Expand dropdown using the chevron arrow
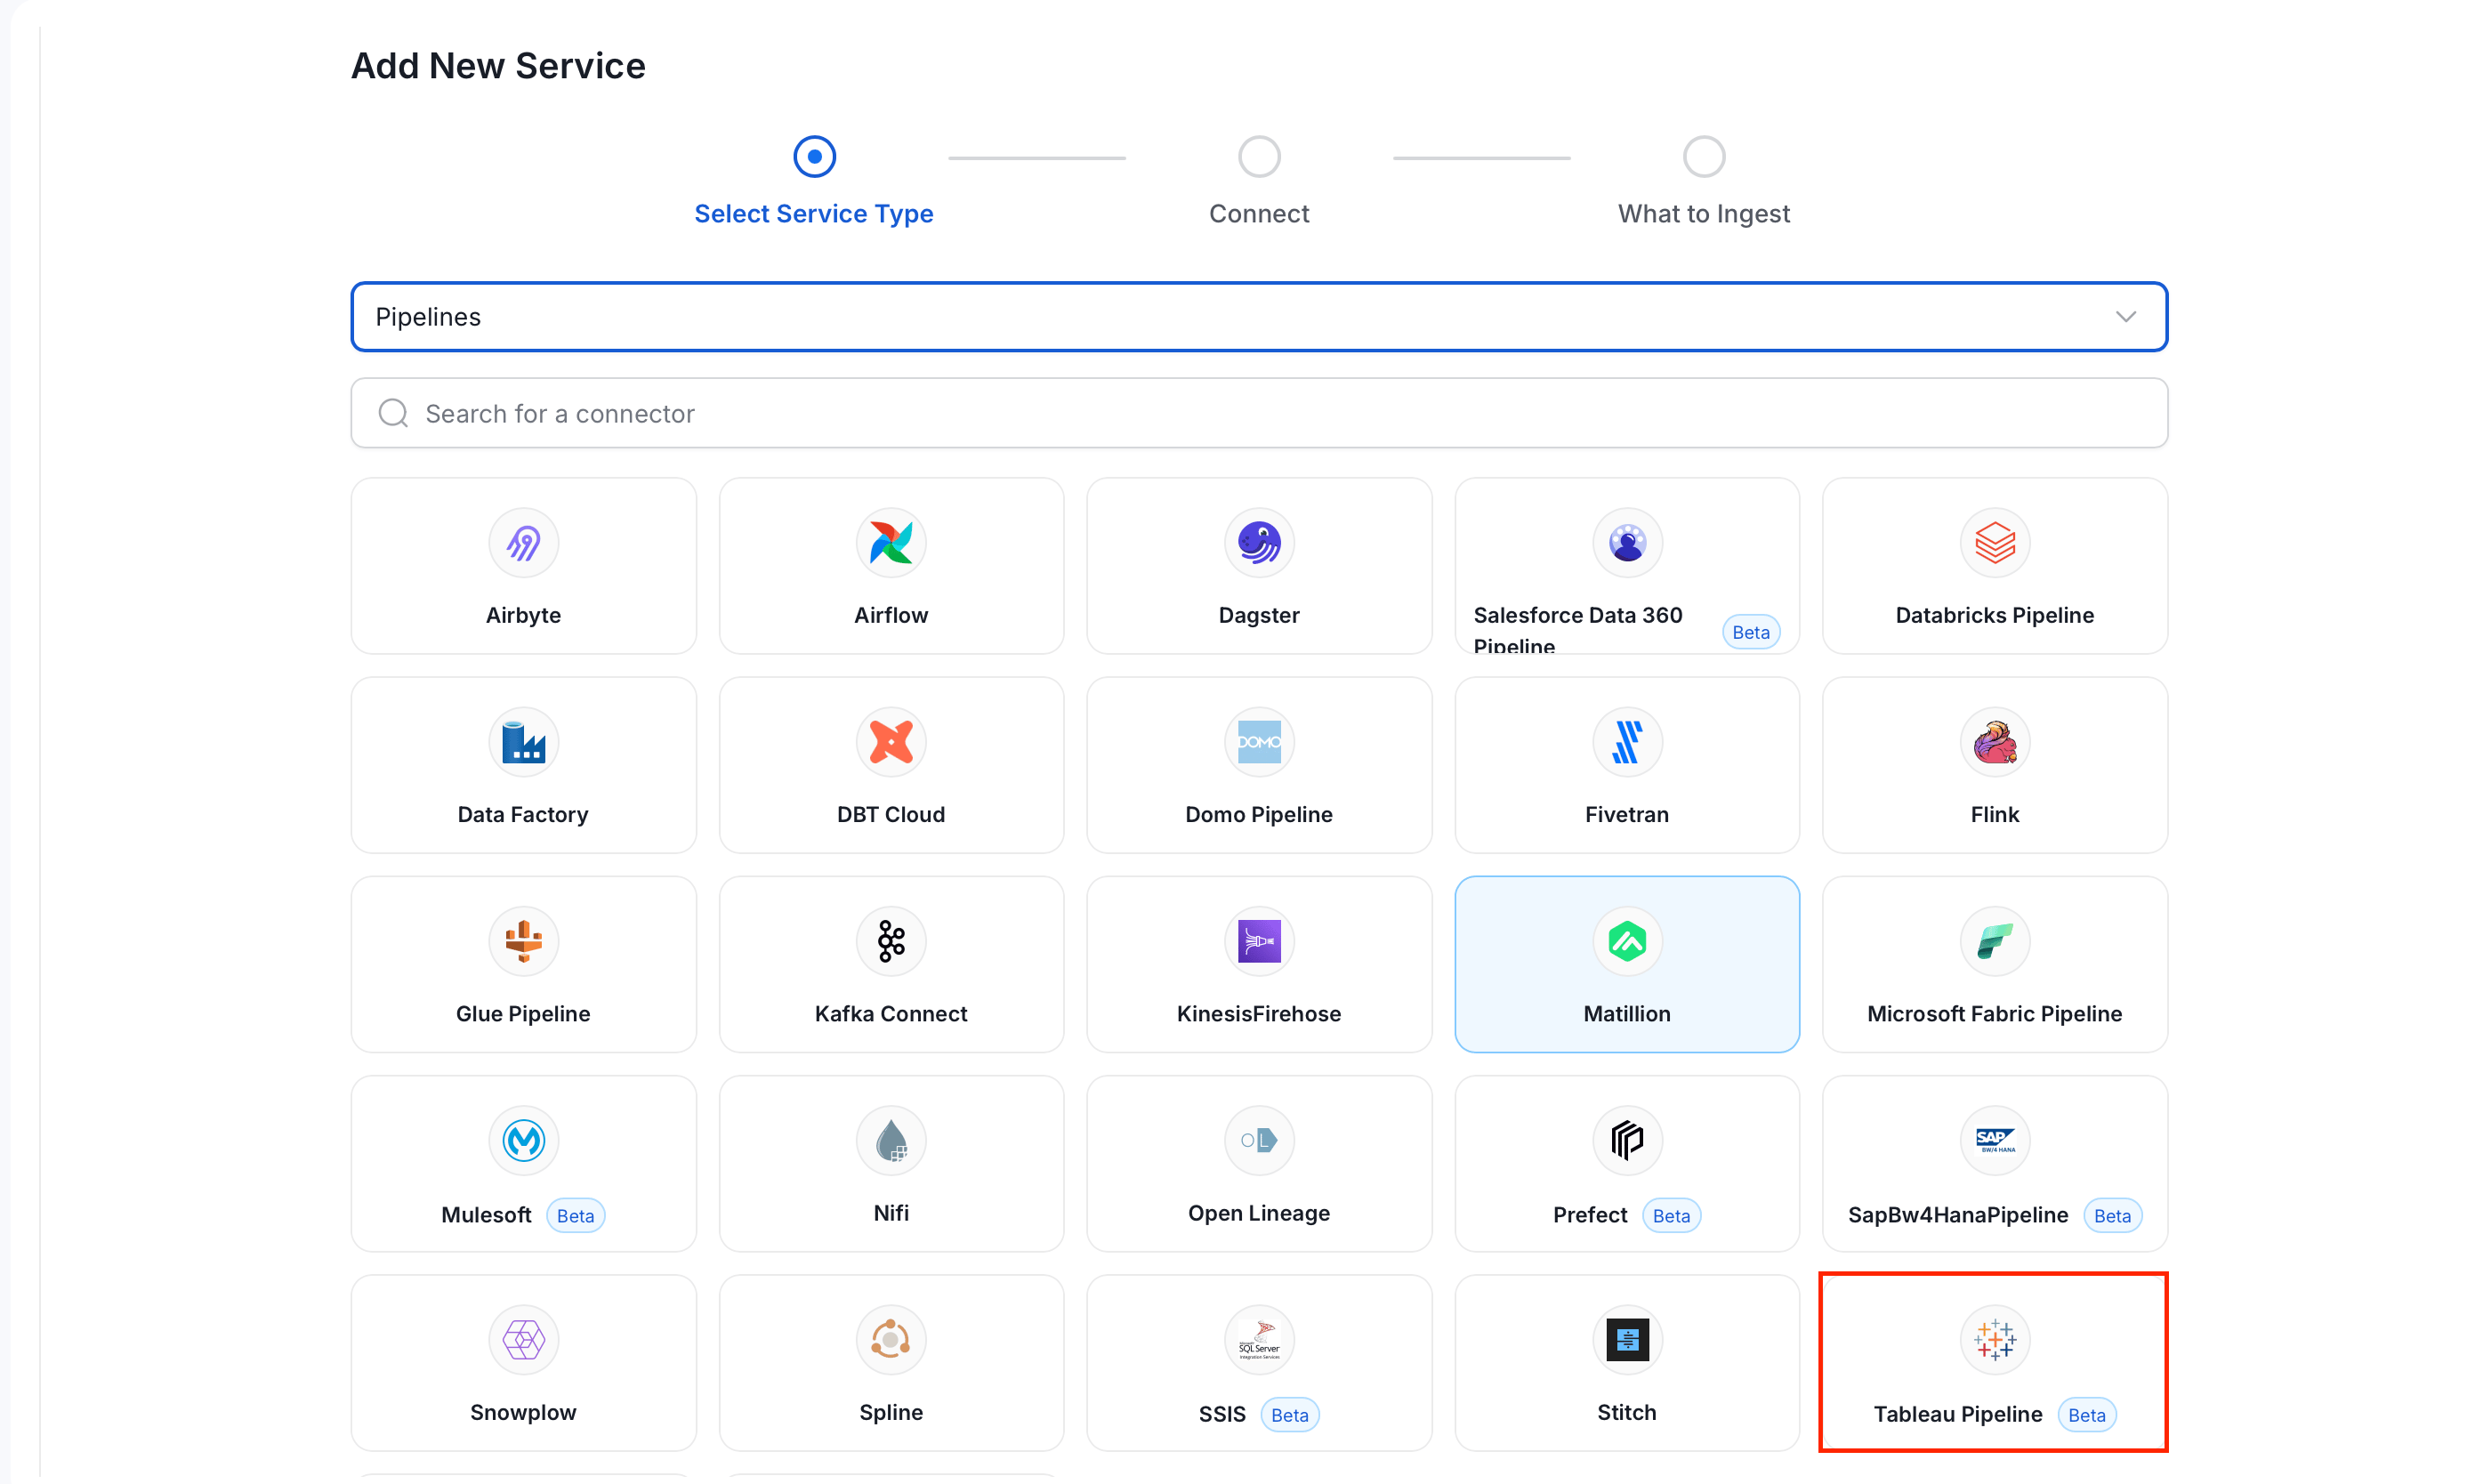2475x1484 pixels. click(2126, 317)
